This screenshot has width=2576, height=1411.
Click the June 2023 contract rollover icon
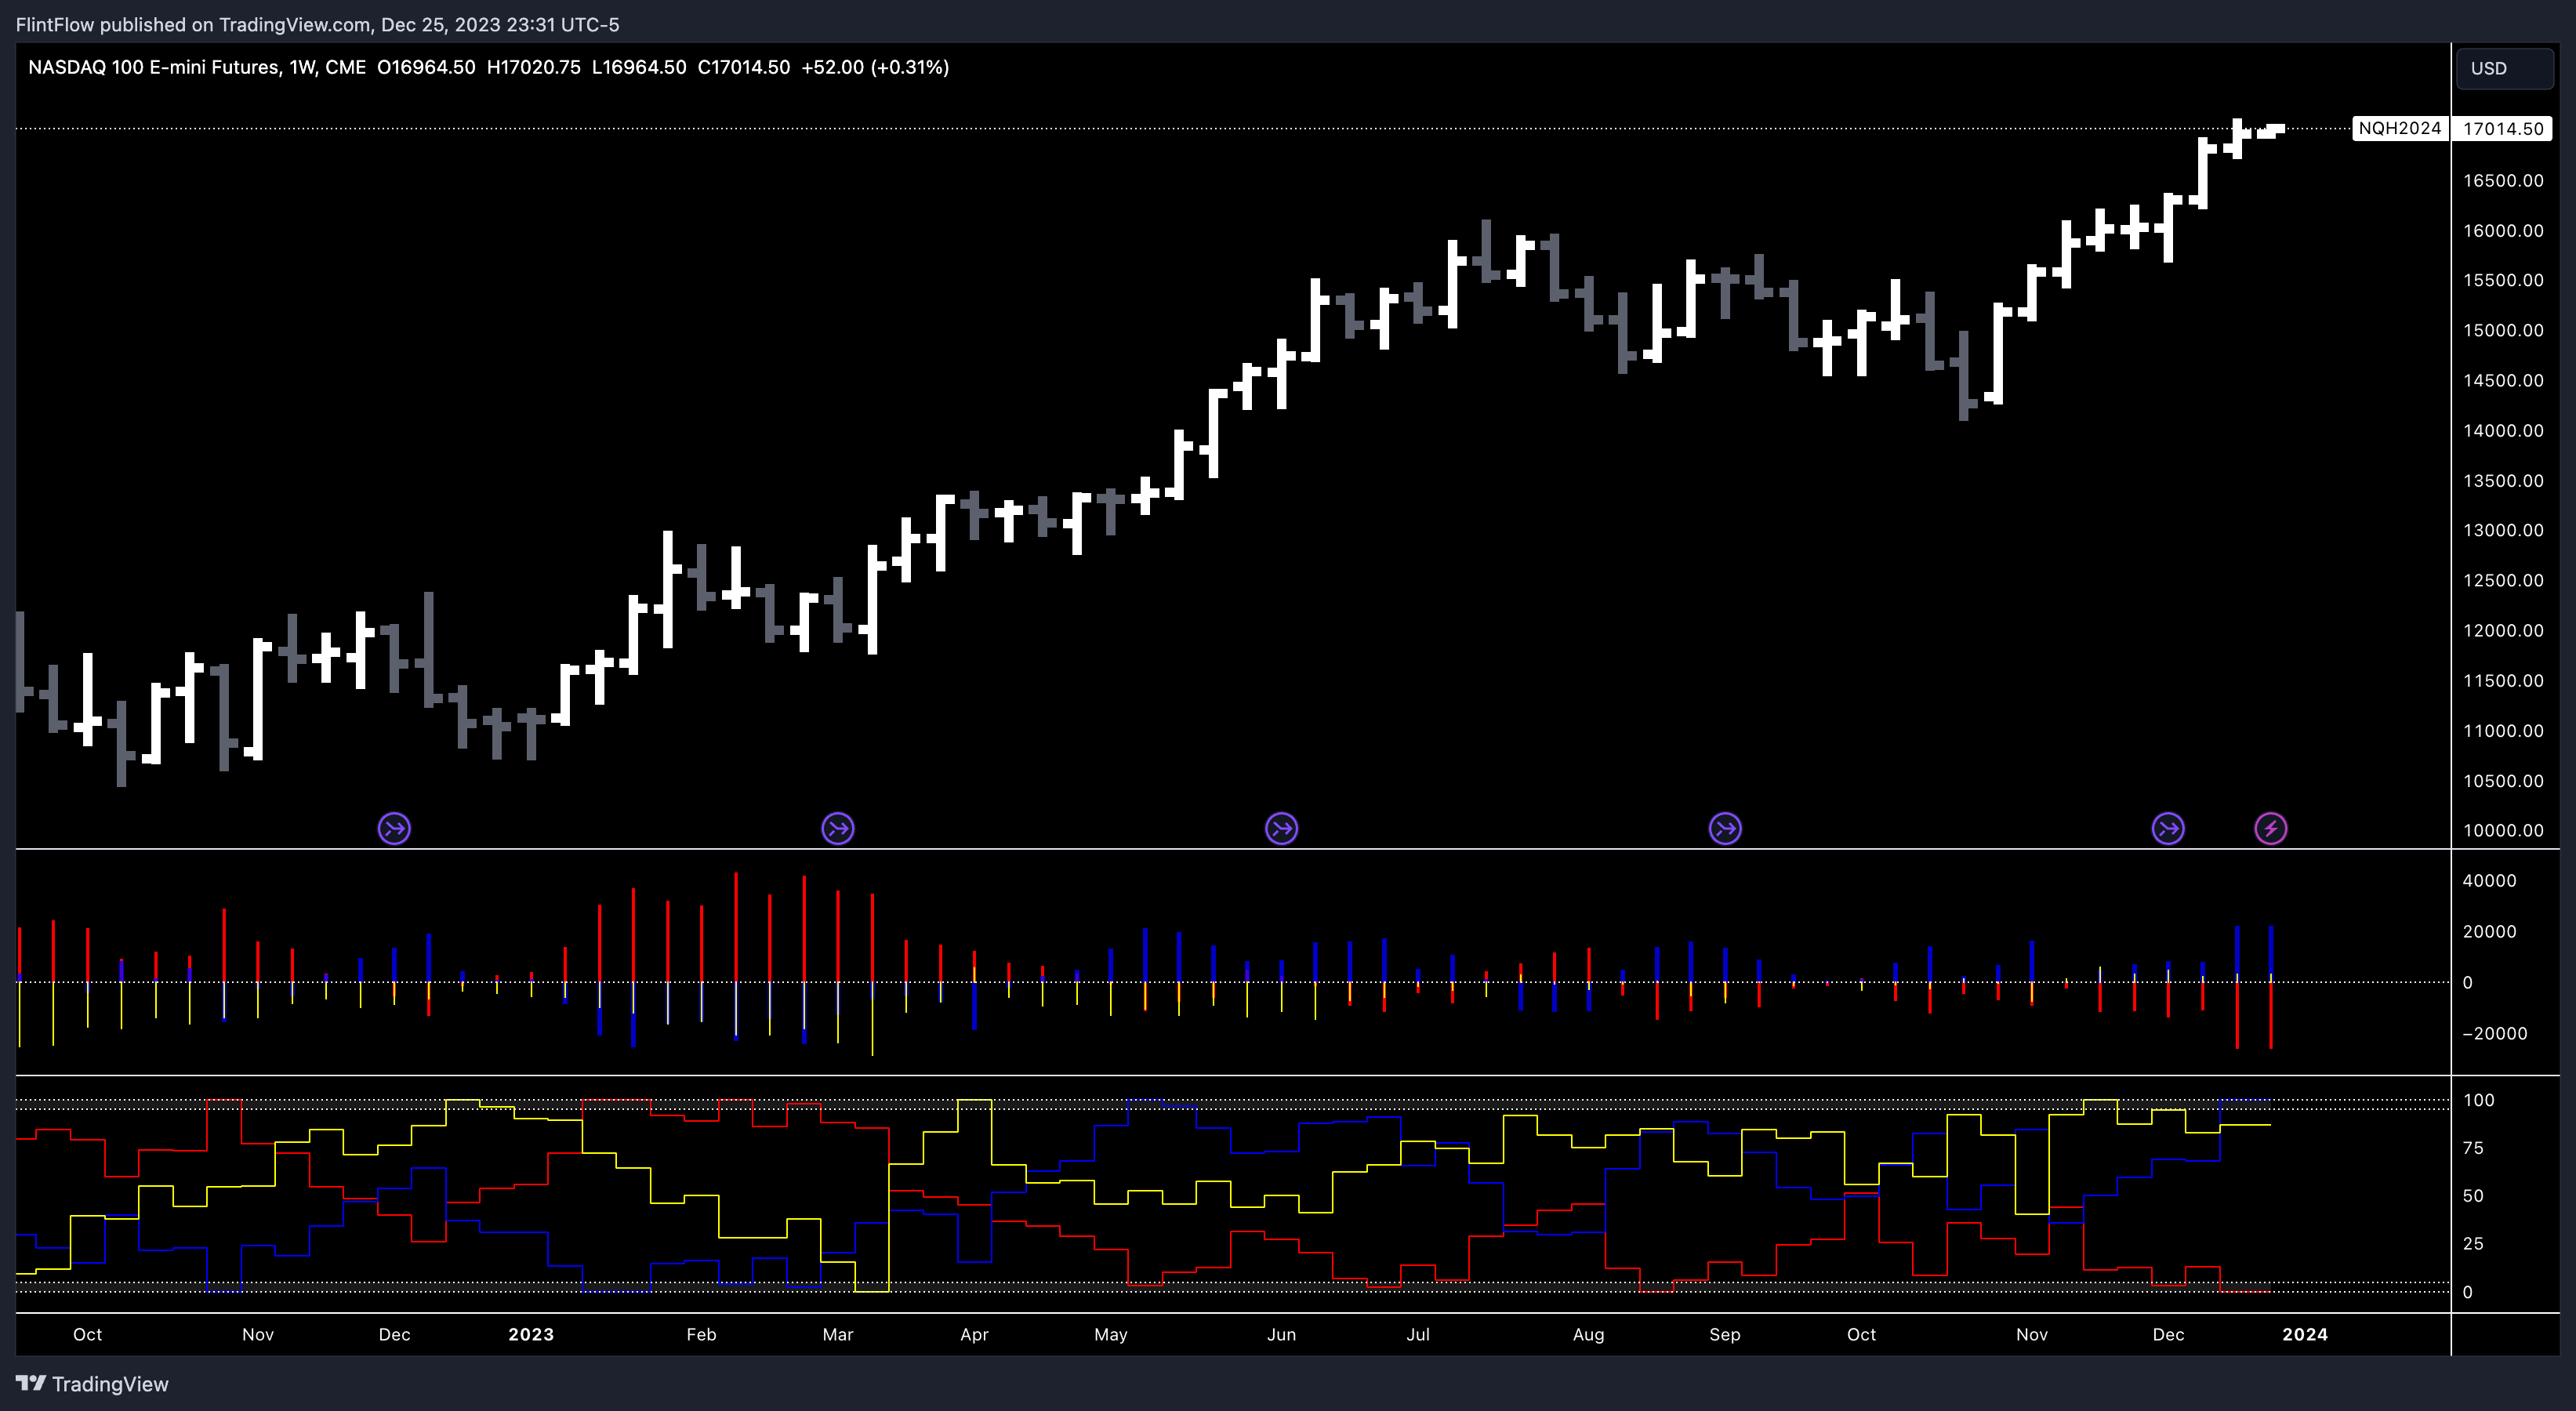coord(1281,828)
